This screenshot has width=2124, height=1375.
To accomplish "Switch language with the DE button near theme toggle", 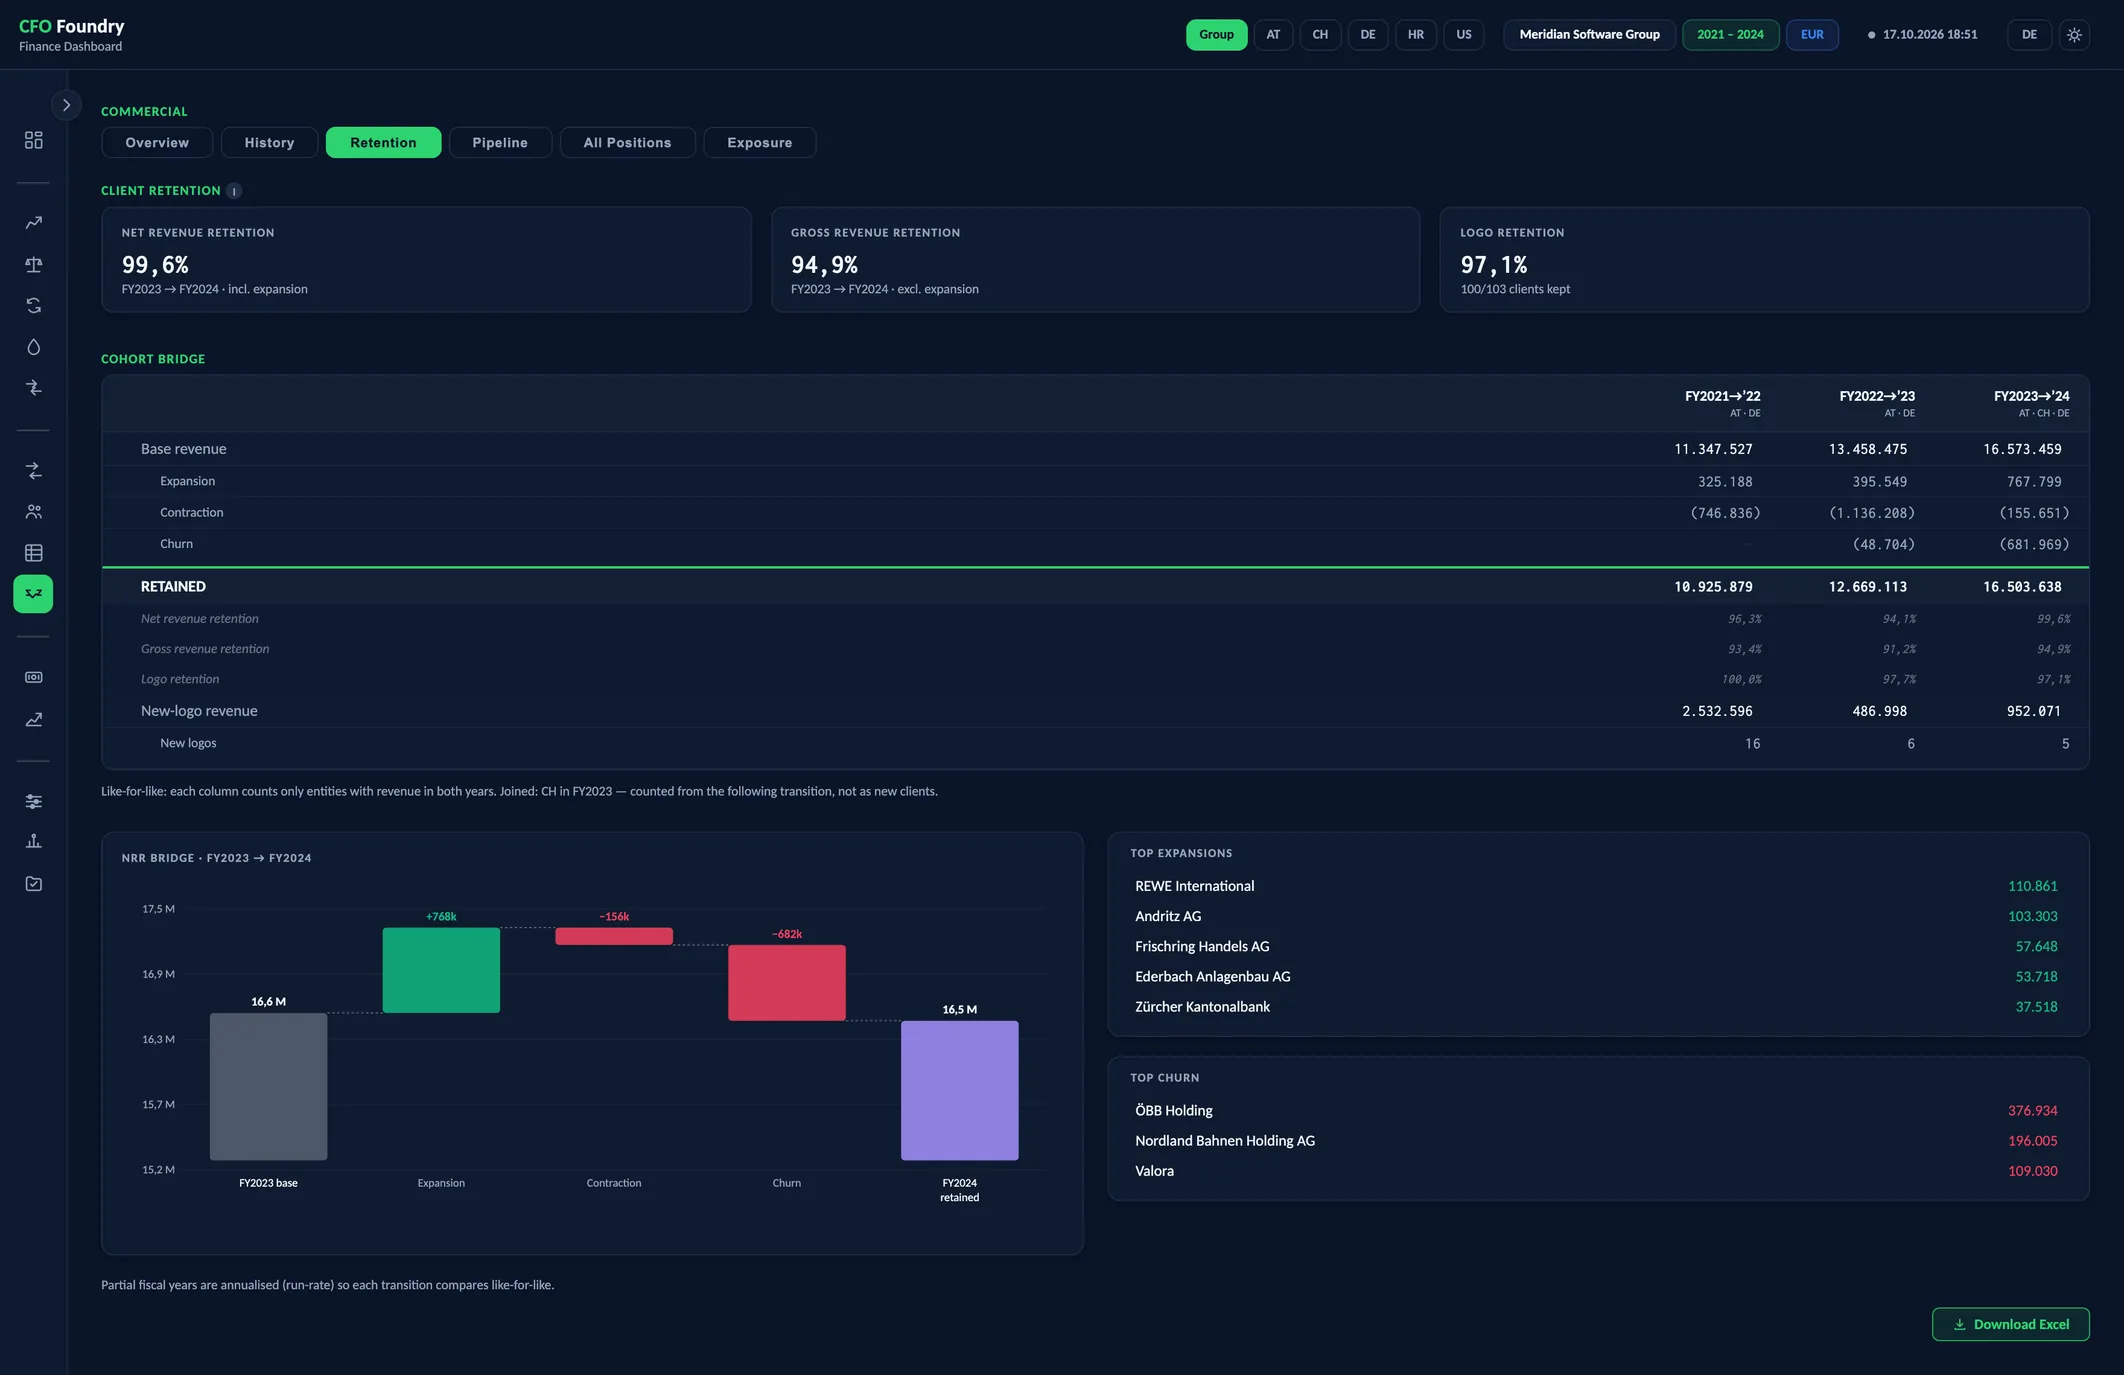I will [2029, 35].
